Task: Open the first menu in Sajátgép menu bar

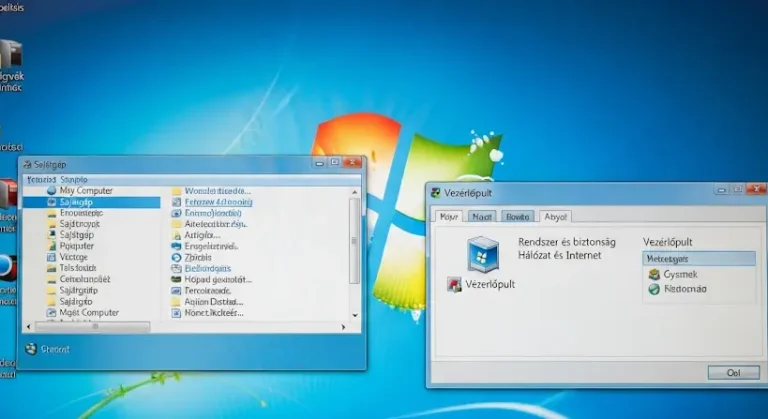Action: 41,180
